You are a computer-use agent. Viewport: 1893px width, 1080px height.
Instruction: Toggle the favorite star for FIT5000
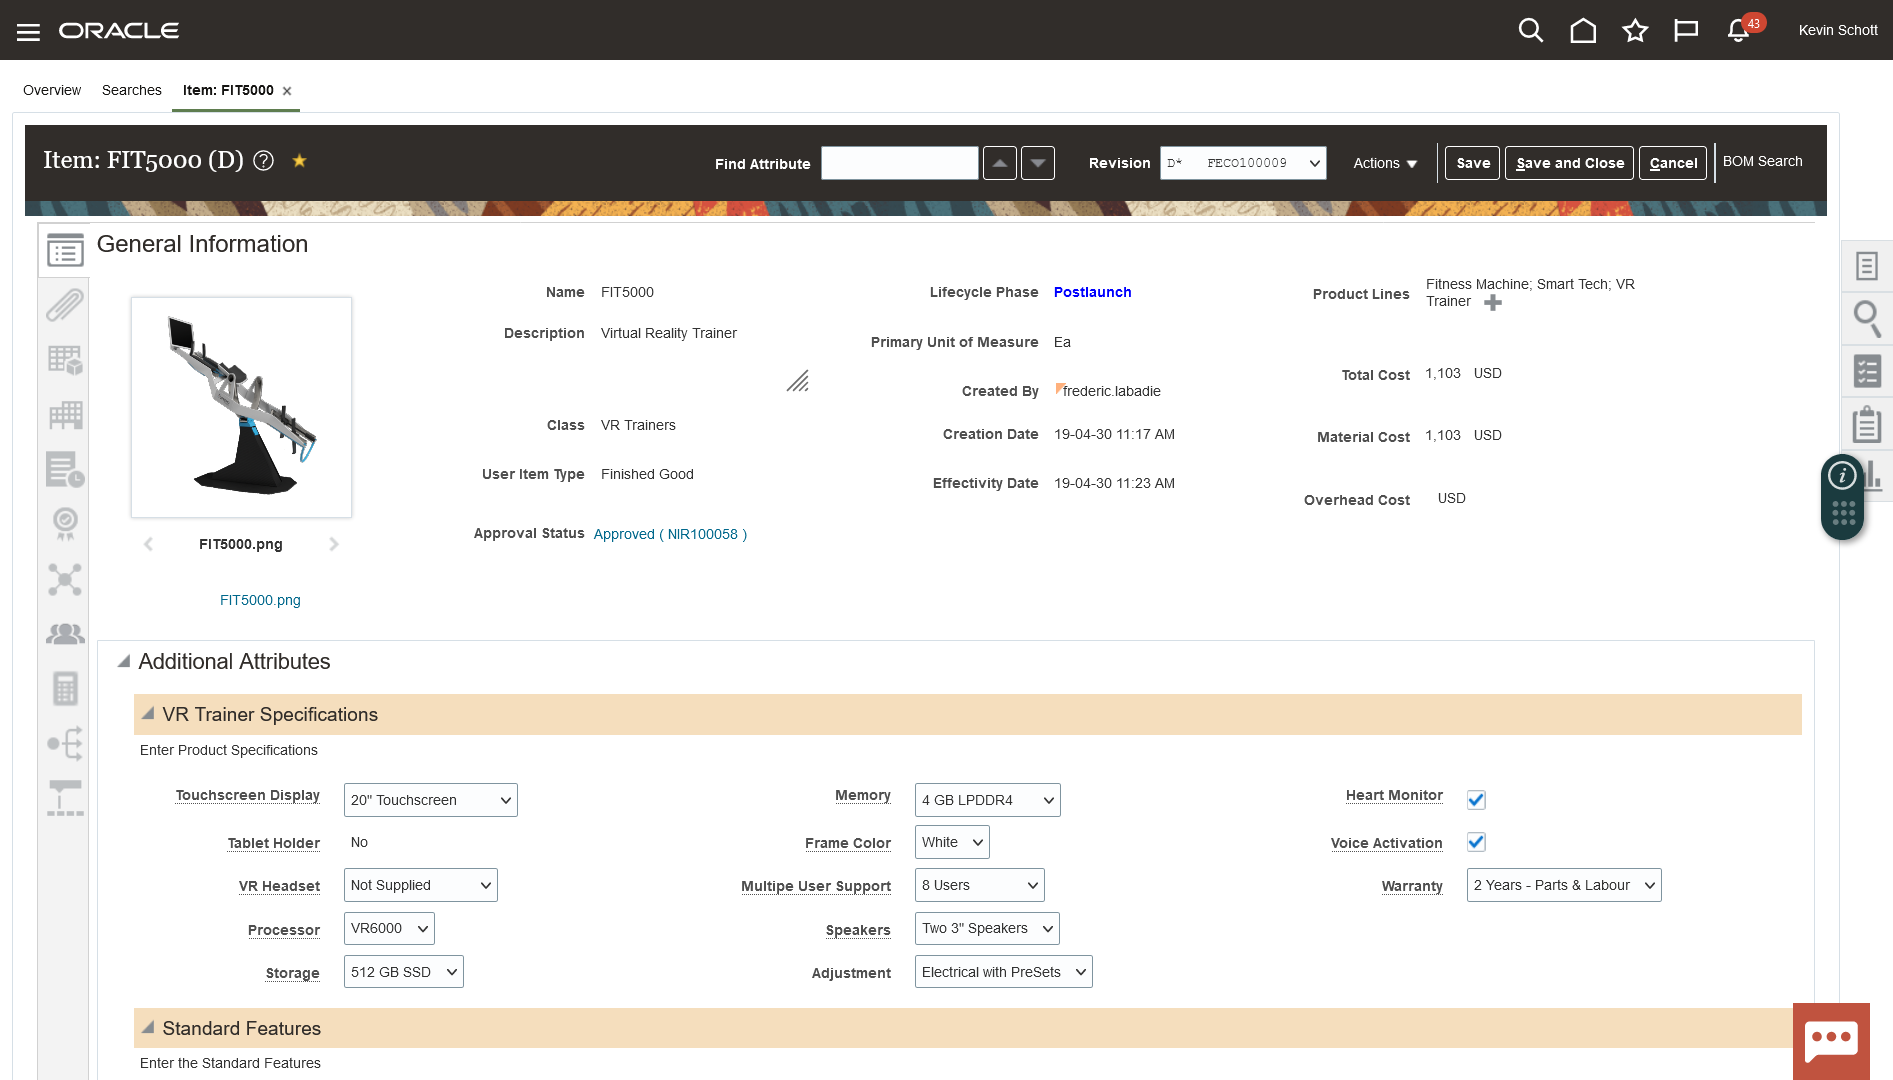299,160
